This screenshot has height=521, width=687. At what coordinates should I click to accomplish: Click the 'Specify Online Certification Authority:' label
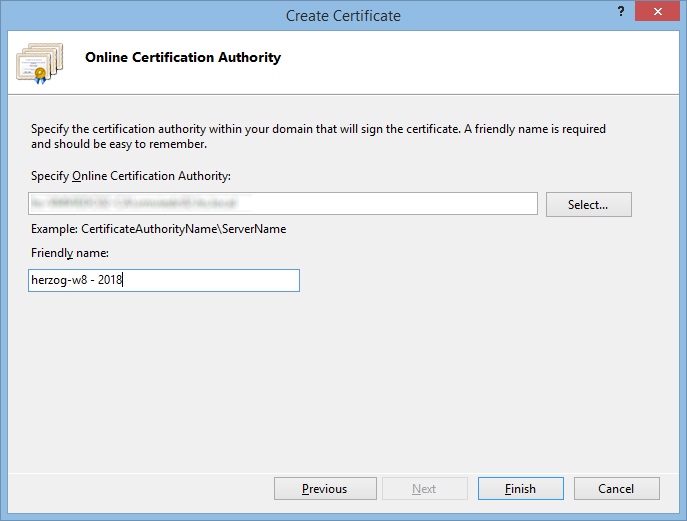(131, 176)
